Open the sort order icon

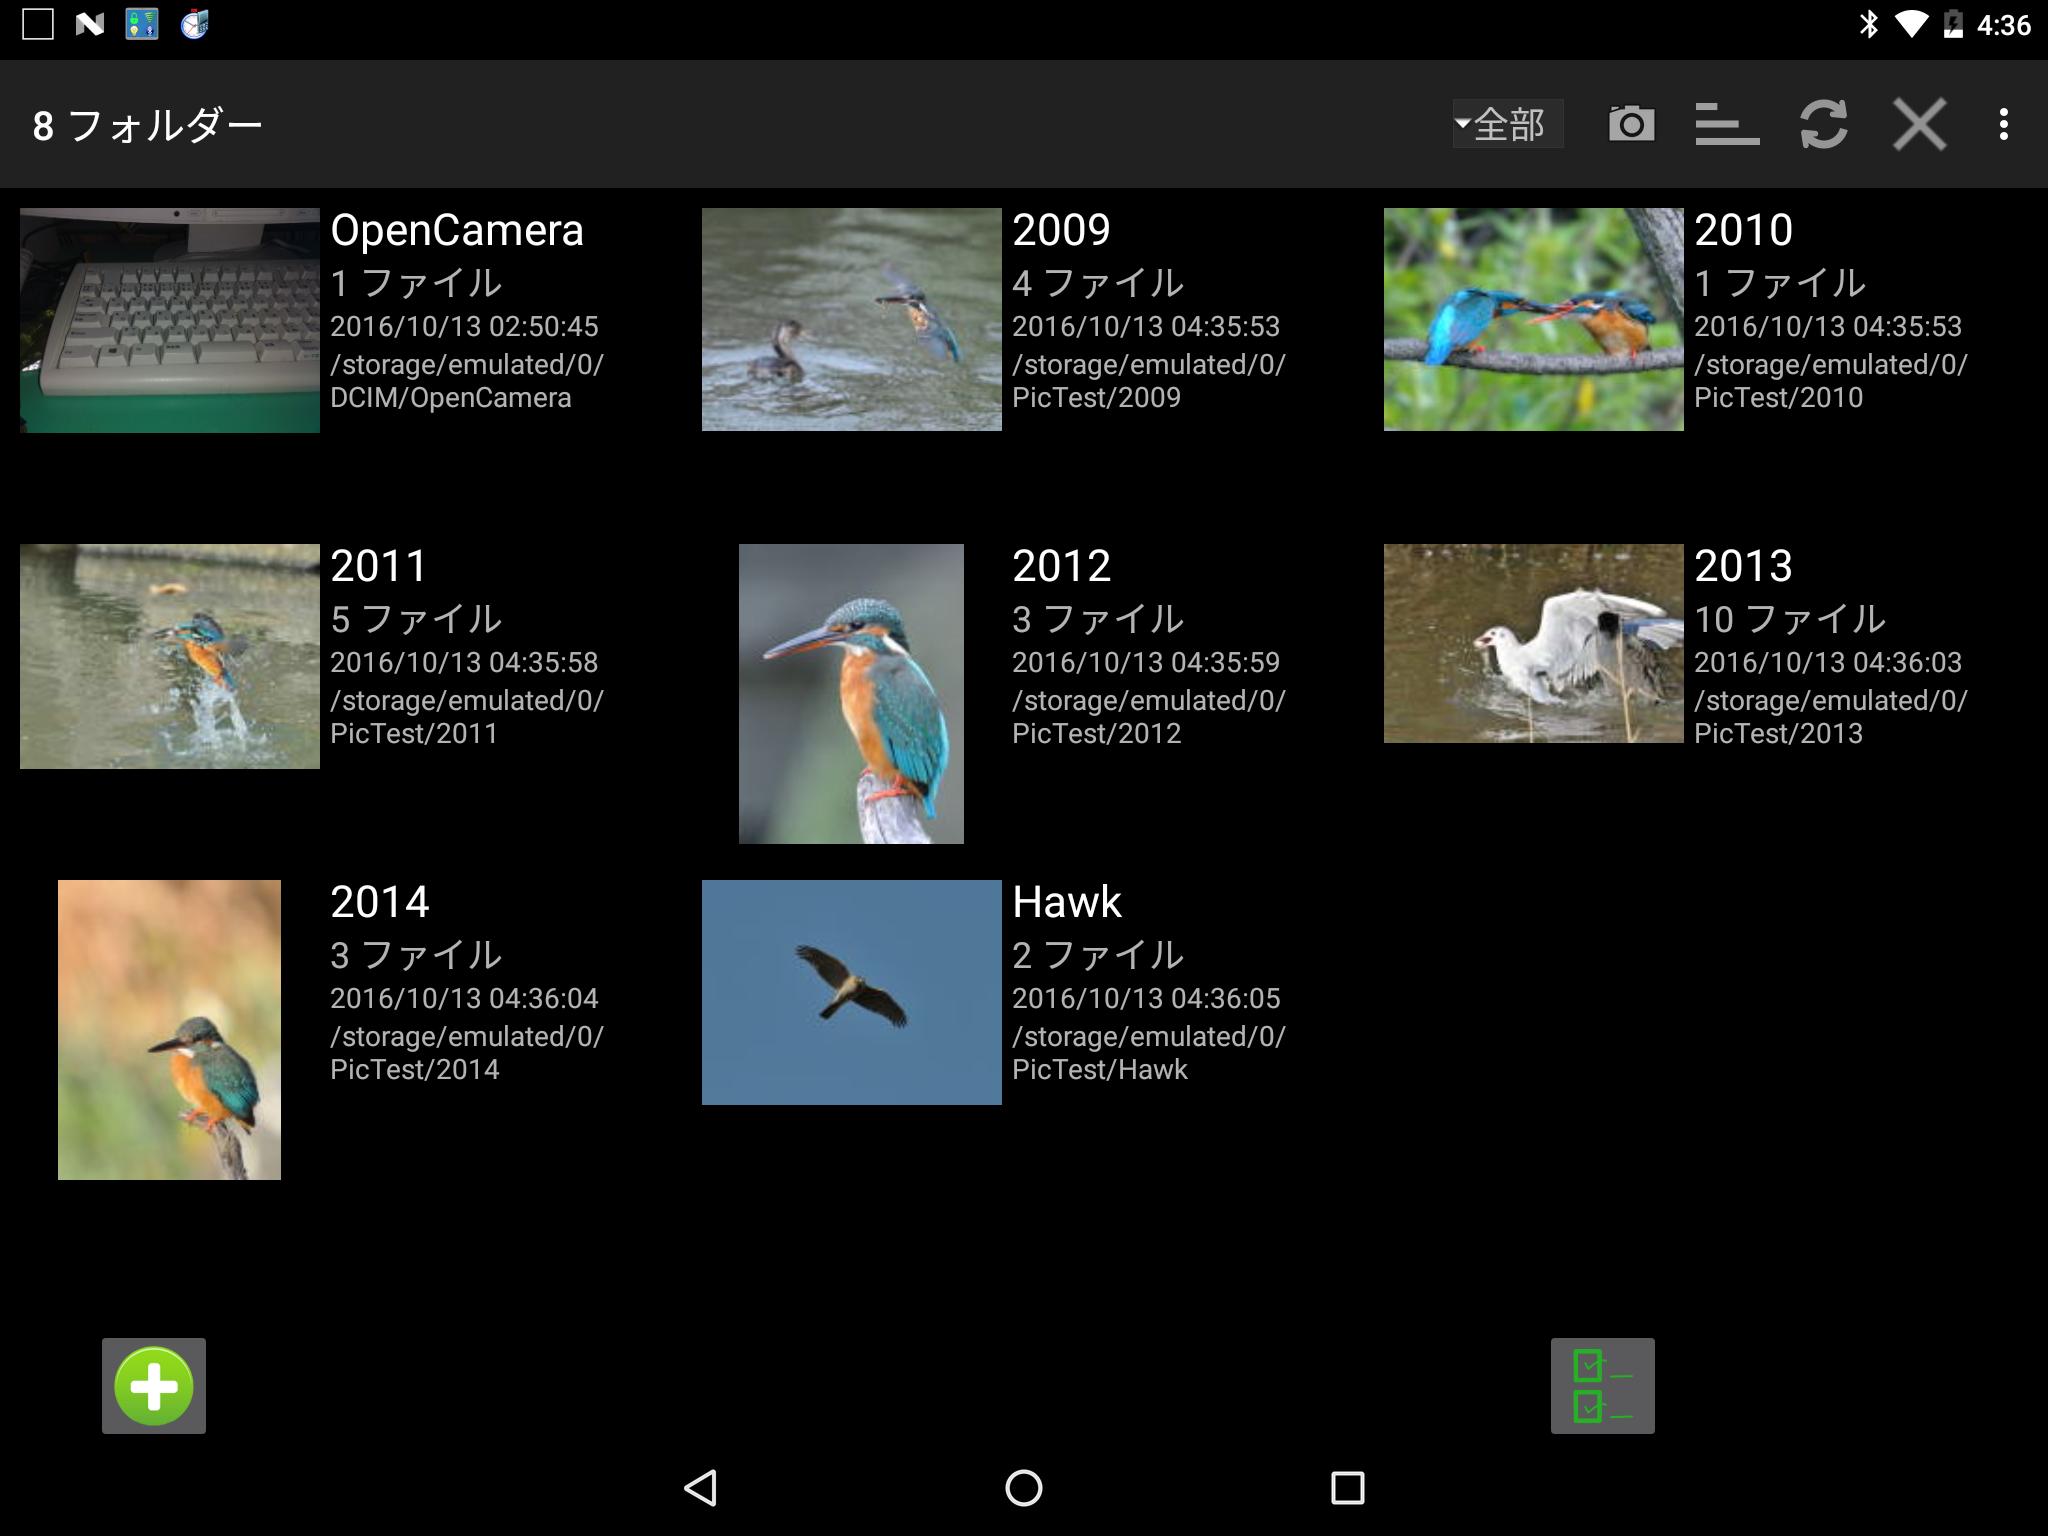pos(1727,124)
